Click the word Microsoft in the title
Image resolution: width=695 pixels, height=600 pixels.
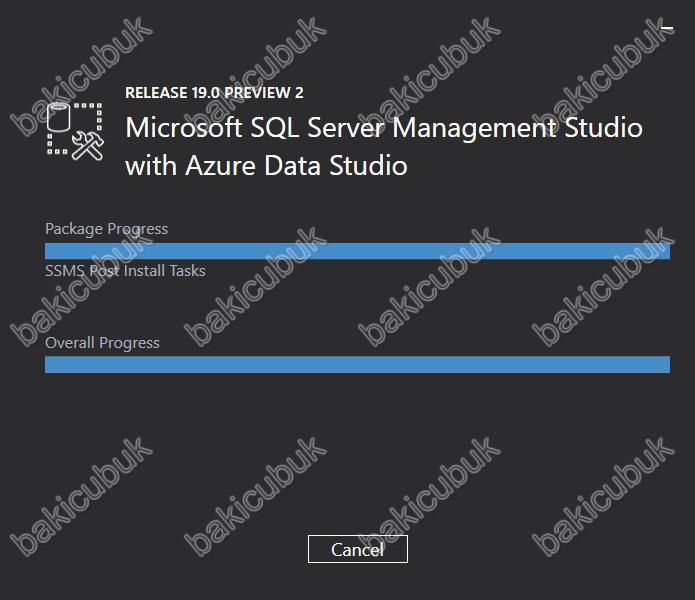coord(184,128)
